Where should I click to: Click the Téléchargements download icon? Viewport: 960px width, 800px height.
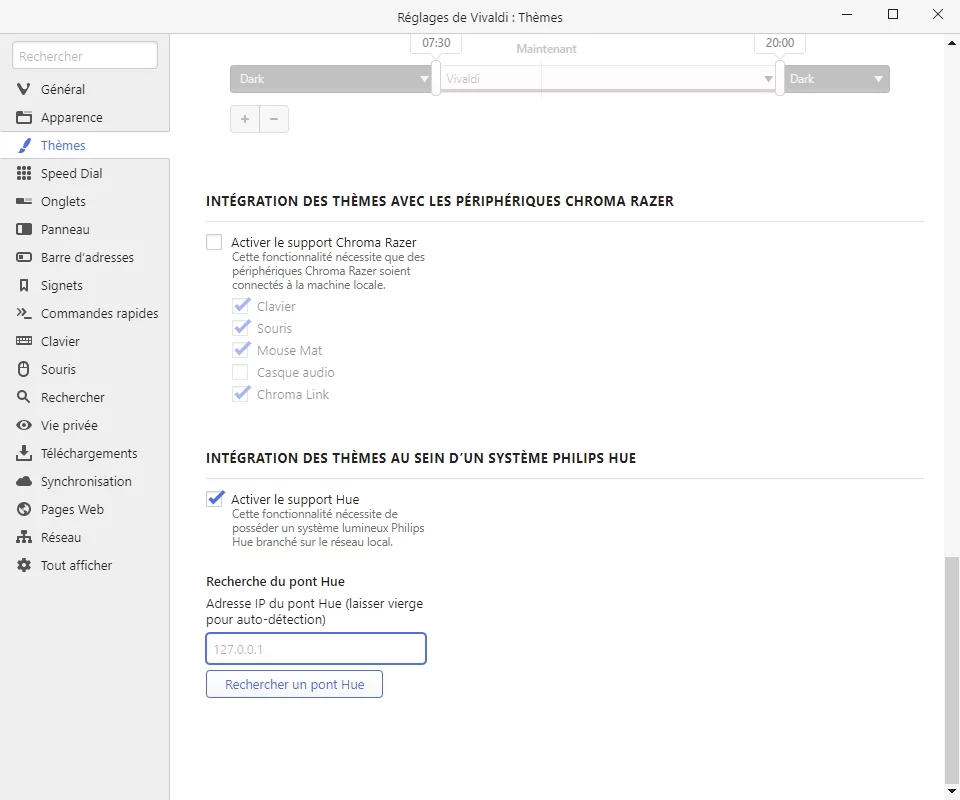coord(24,454)
